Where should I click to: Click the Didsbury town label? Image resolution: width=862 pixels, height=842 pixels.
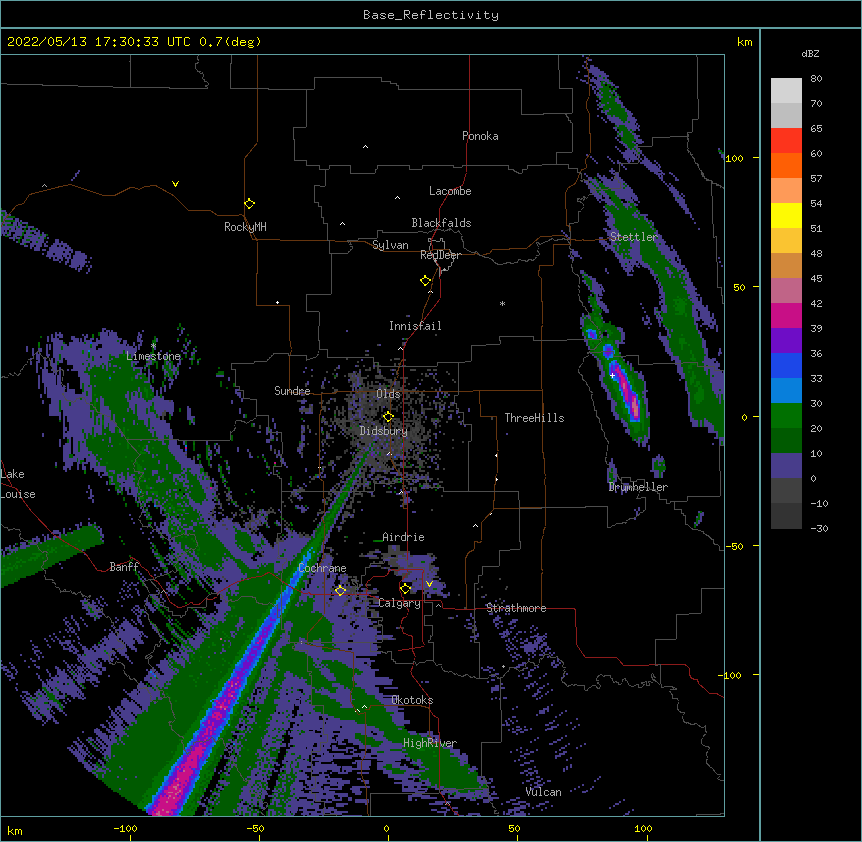pos(384,431)
